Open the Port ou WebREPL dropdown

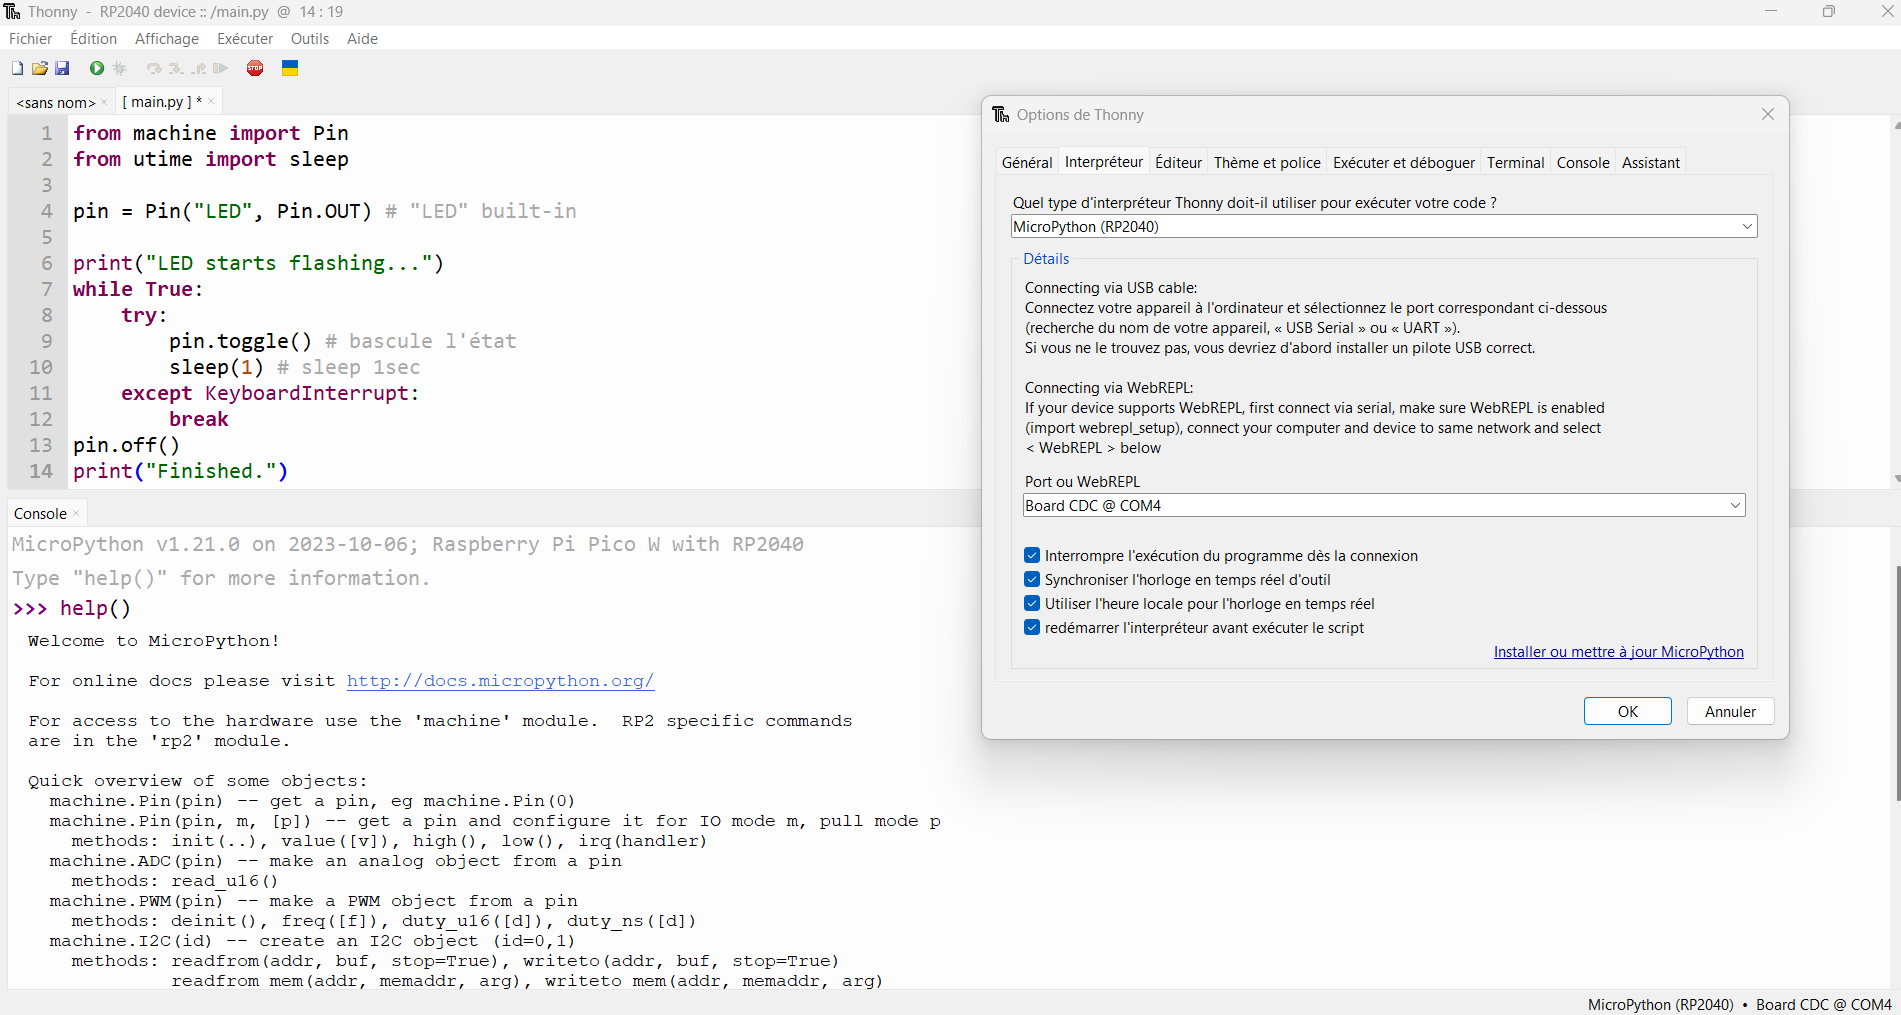point(1384,505)
